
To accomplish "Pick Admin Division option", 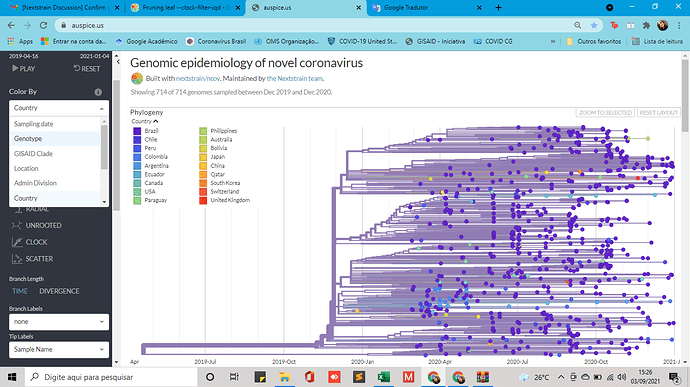I will pos(35,183).
